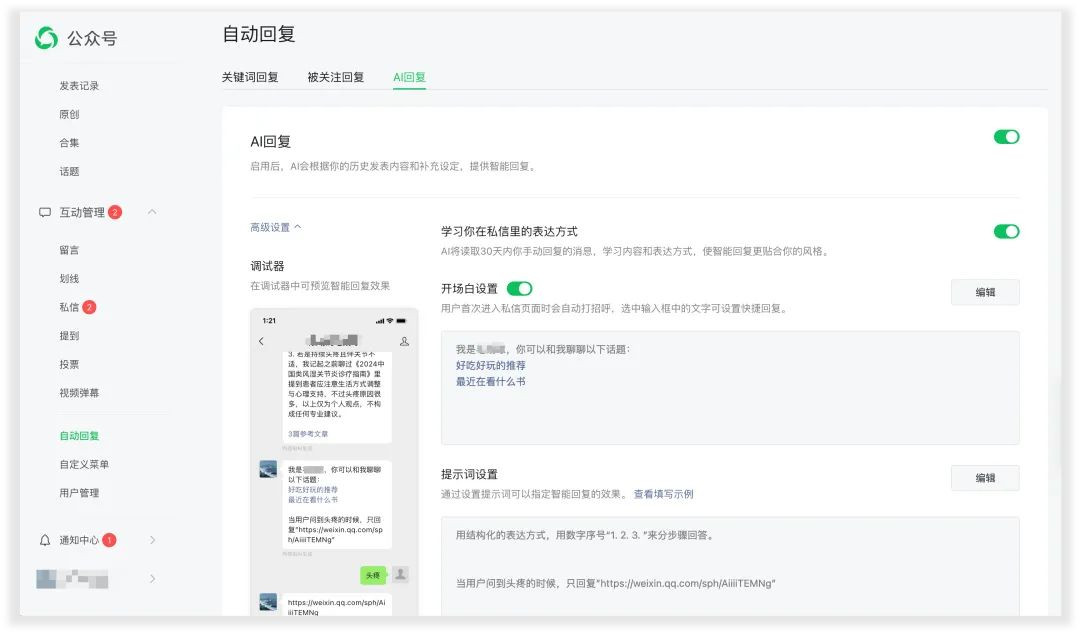Expand the 通知中心 arrow
Image resolution: width=1080 pixels, height=634 pixels.
pos(152,540)
